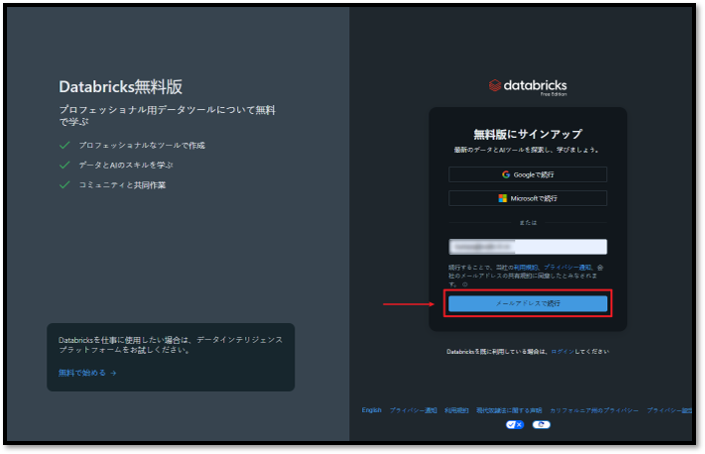Continue with Microsoft signup button
705x454 pixels.
pyautogui.click(x=527, y=198)
